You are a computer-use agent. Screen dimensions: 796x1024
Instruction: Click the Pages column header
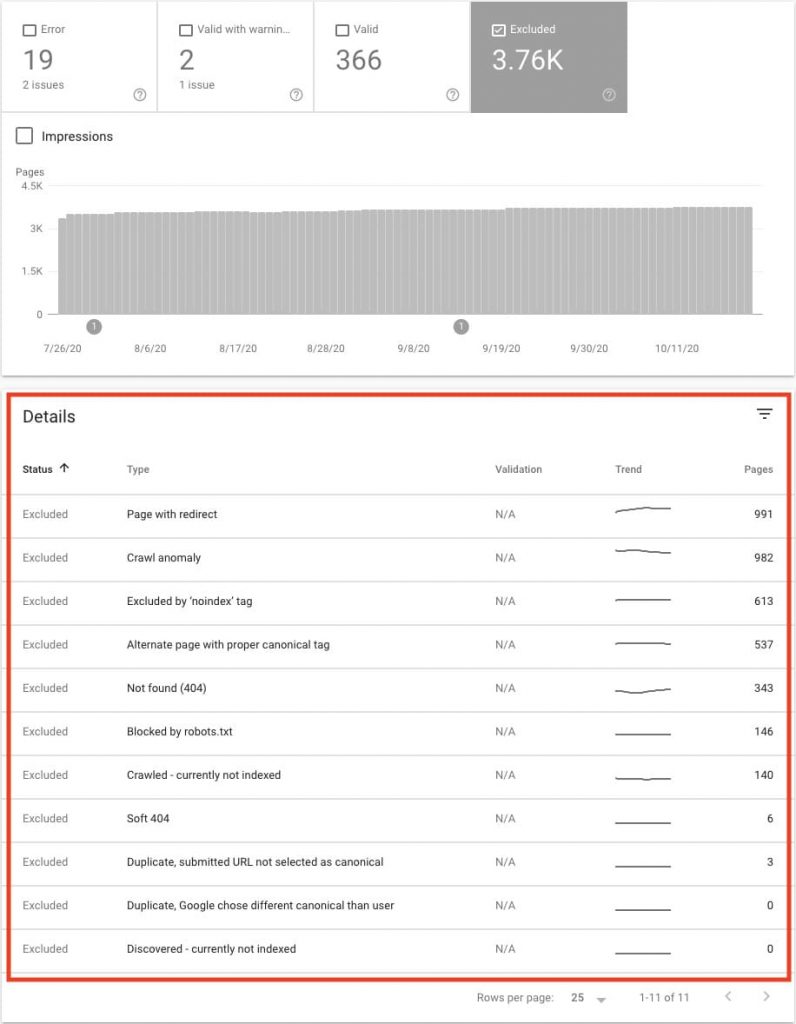(x=758, y=469)
